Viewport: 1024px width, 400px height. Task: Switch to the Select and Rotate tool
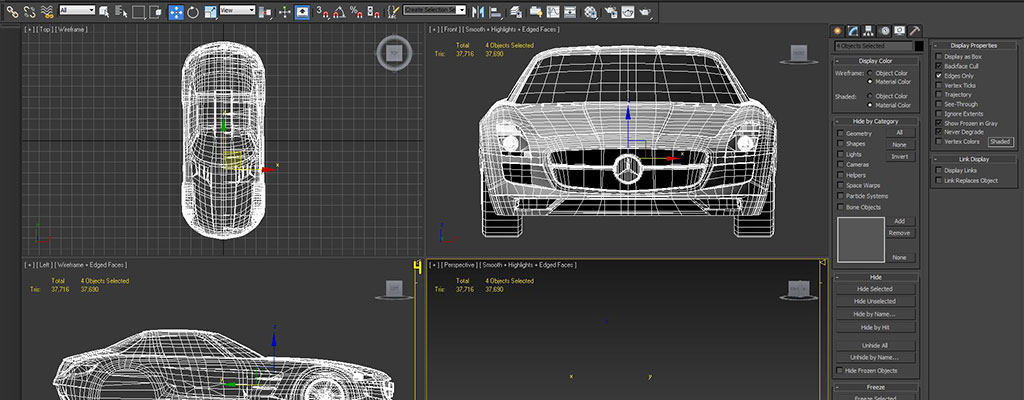click(193, 12)
